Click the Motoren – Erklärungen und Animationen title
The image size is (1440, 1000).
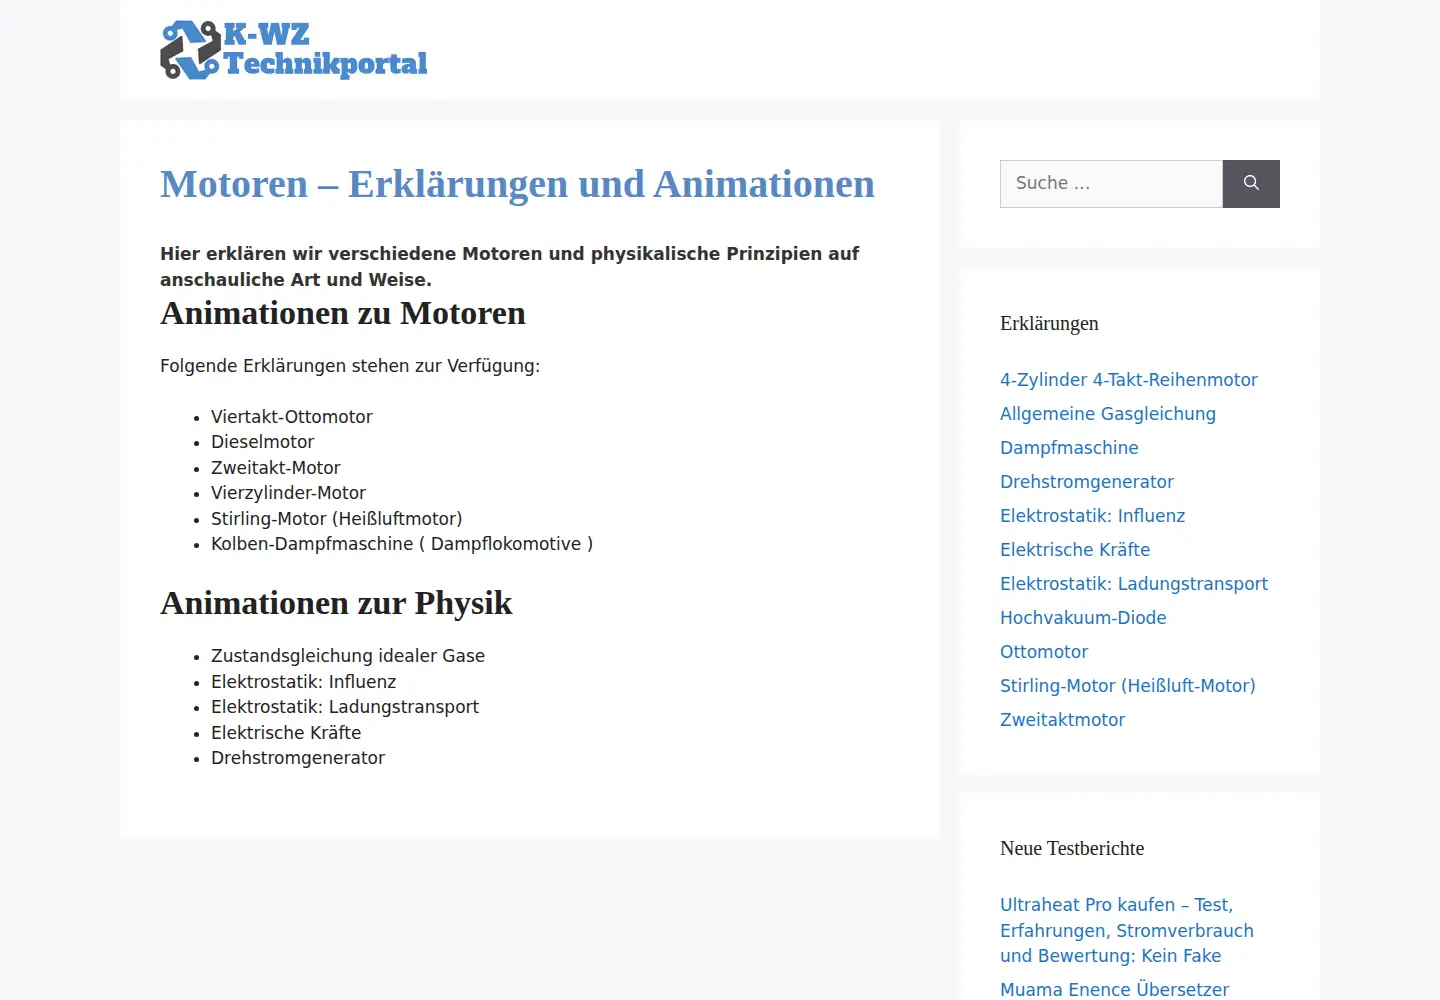[517, 184]
